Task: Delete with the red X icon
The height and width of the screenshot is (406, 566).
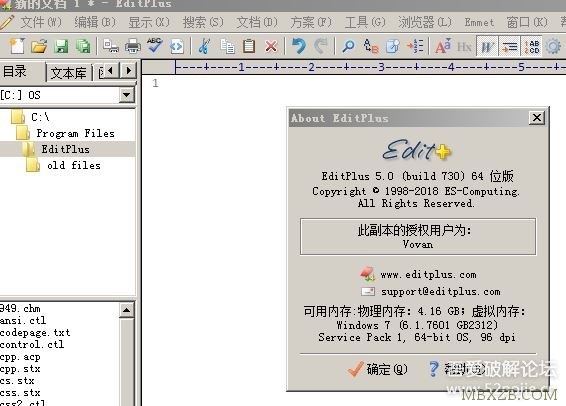Action: pos(271,46)
